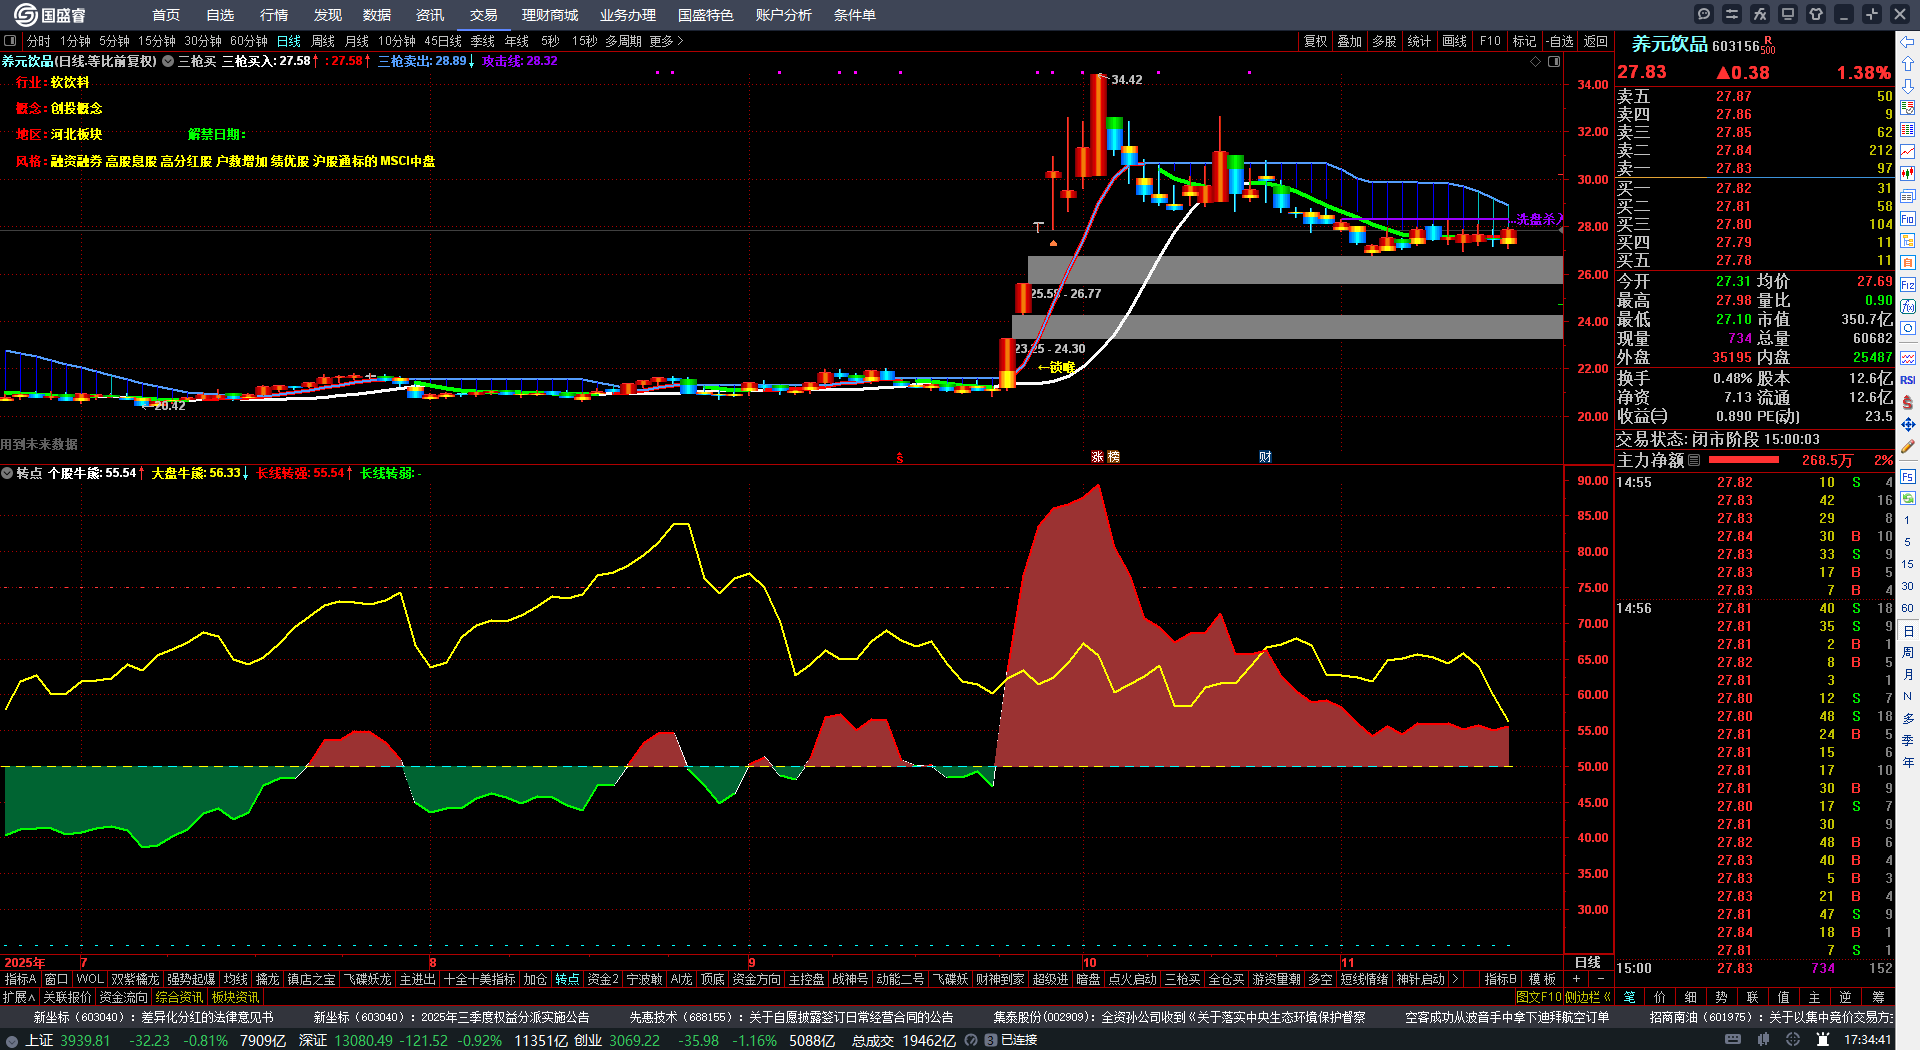Open the 指标B indicator list
Screen dimensions: 1920x1050
(1501, 979)
